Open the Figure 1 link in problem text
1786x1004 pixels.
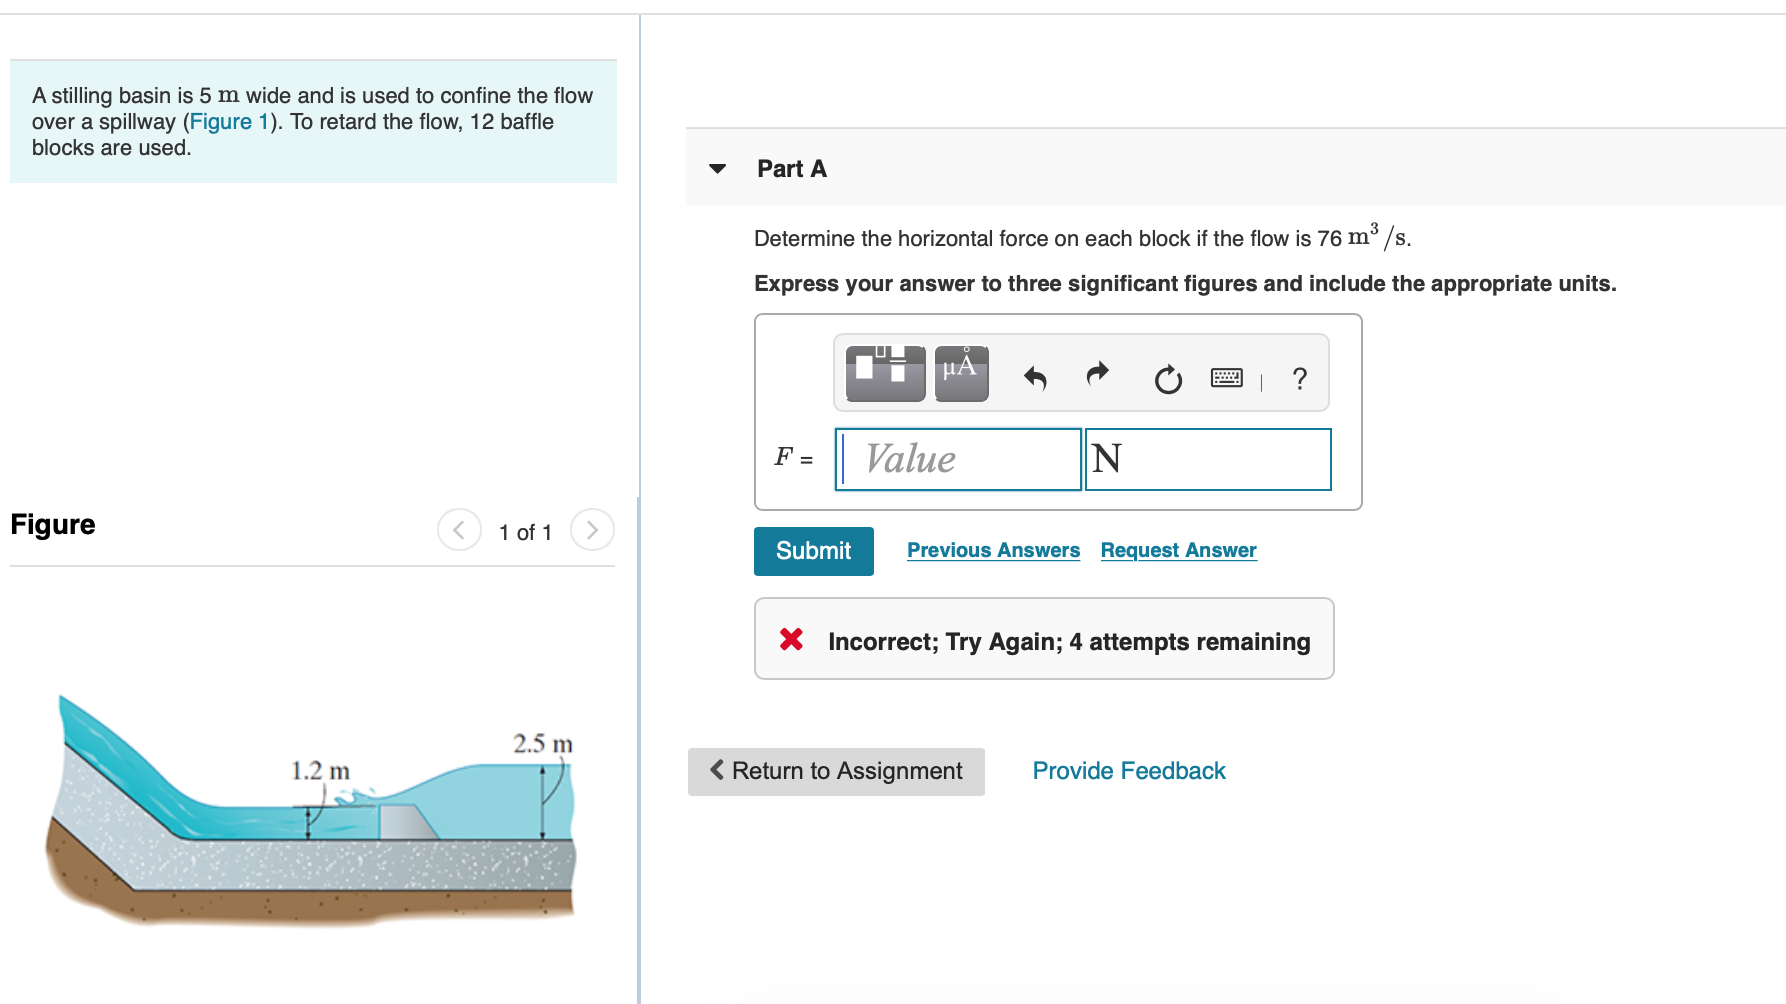pos(229,122)
